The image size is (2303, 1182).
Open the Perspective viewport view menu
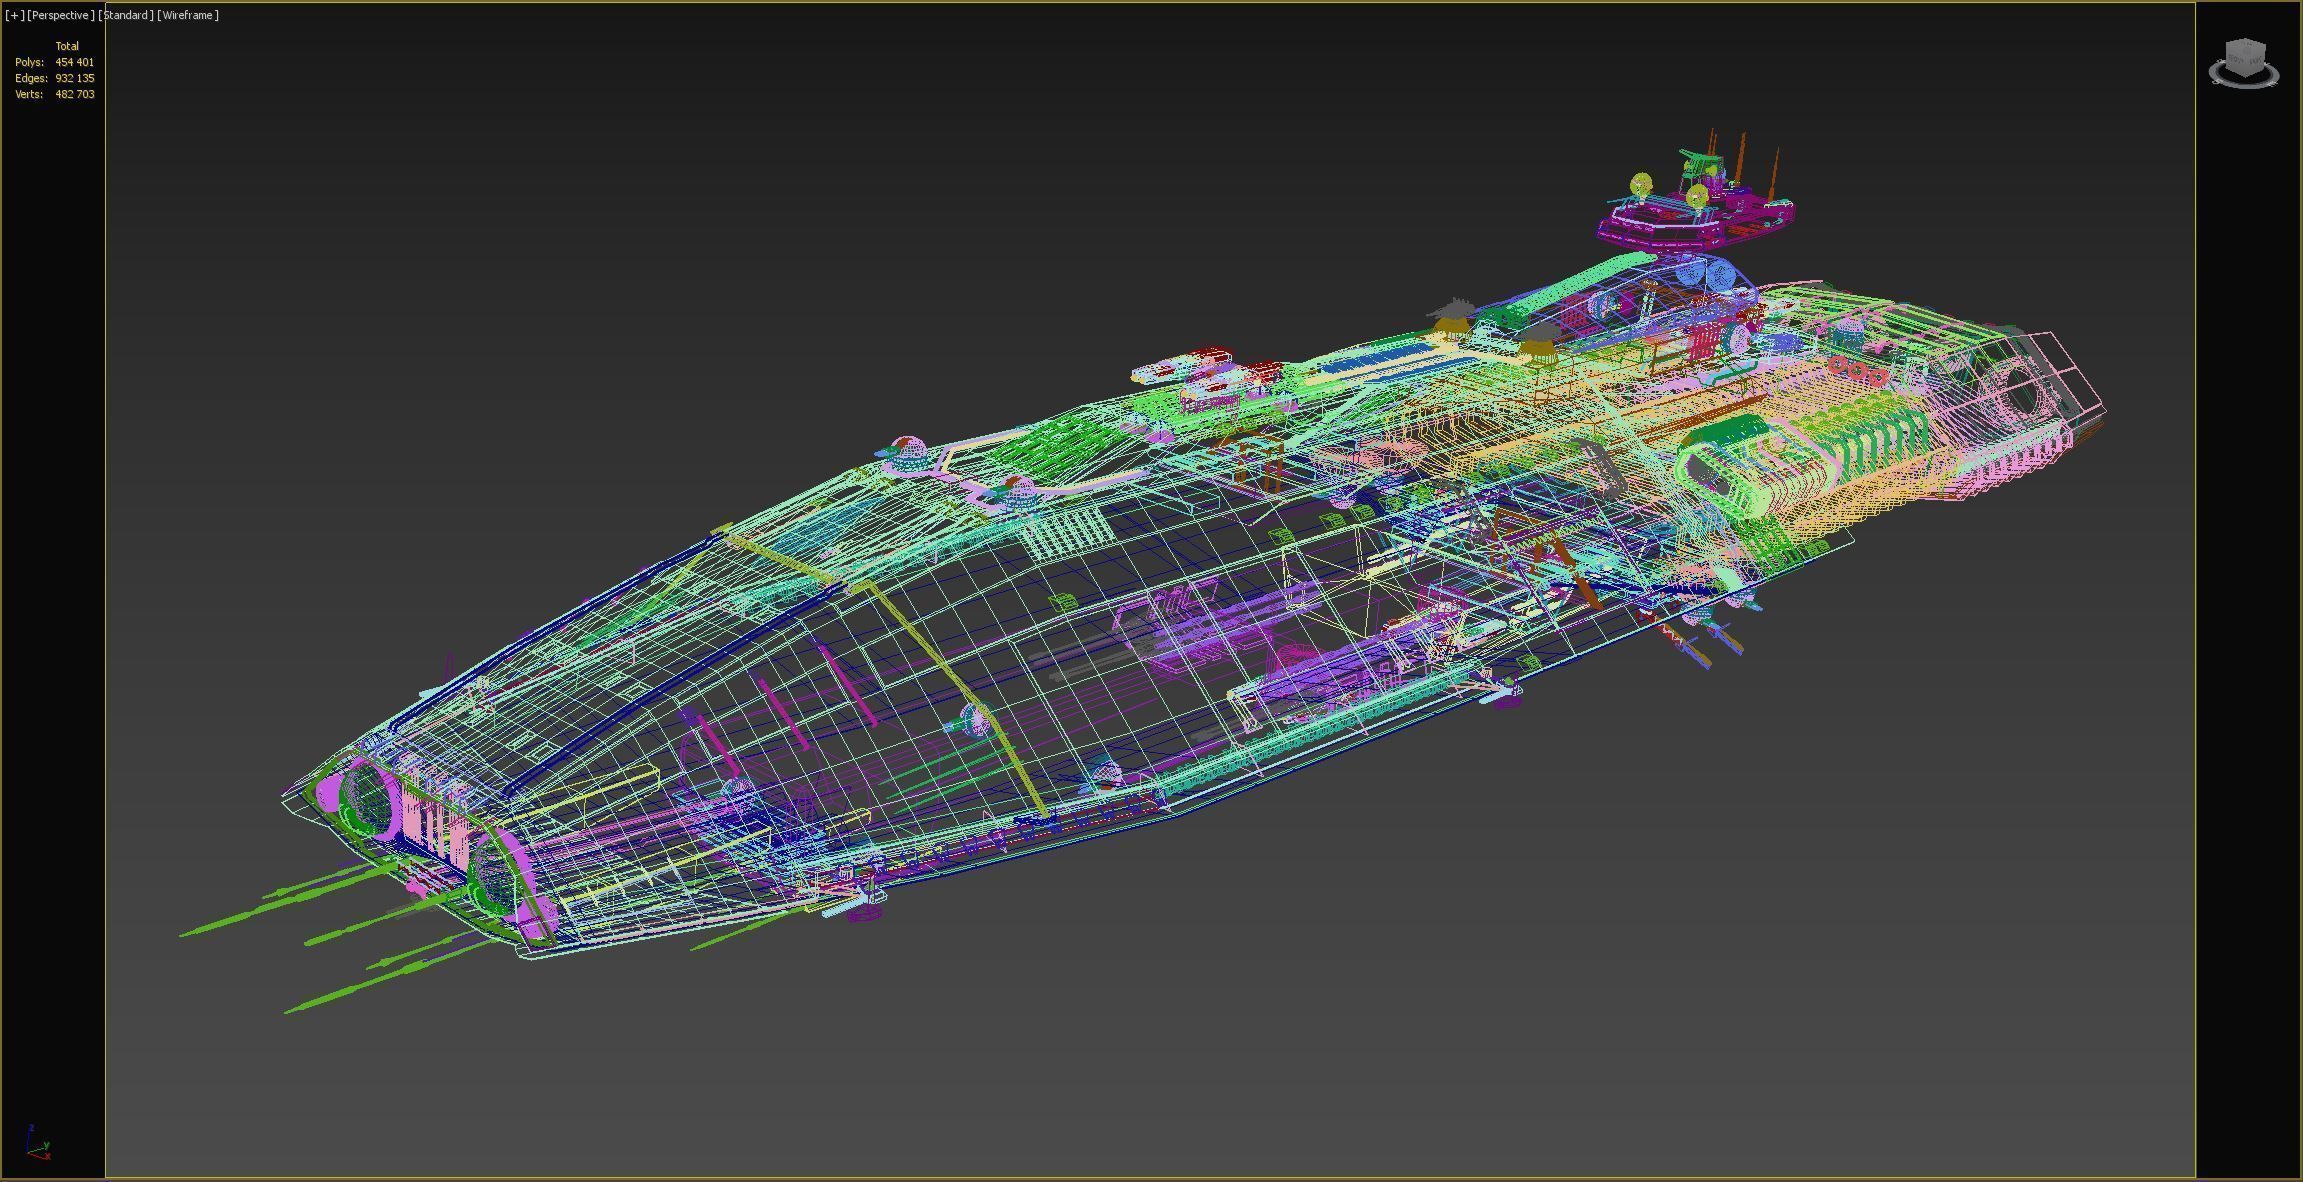[x=61, y=15]
